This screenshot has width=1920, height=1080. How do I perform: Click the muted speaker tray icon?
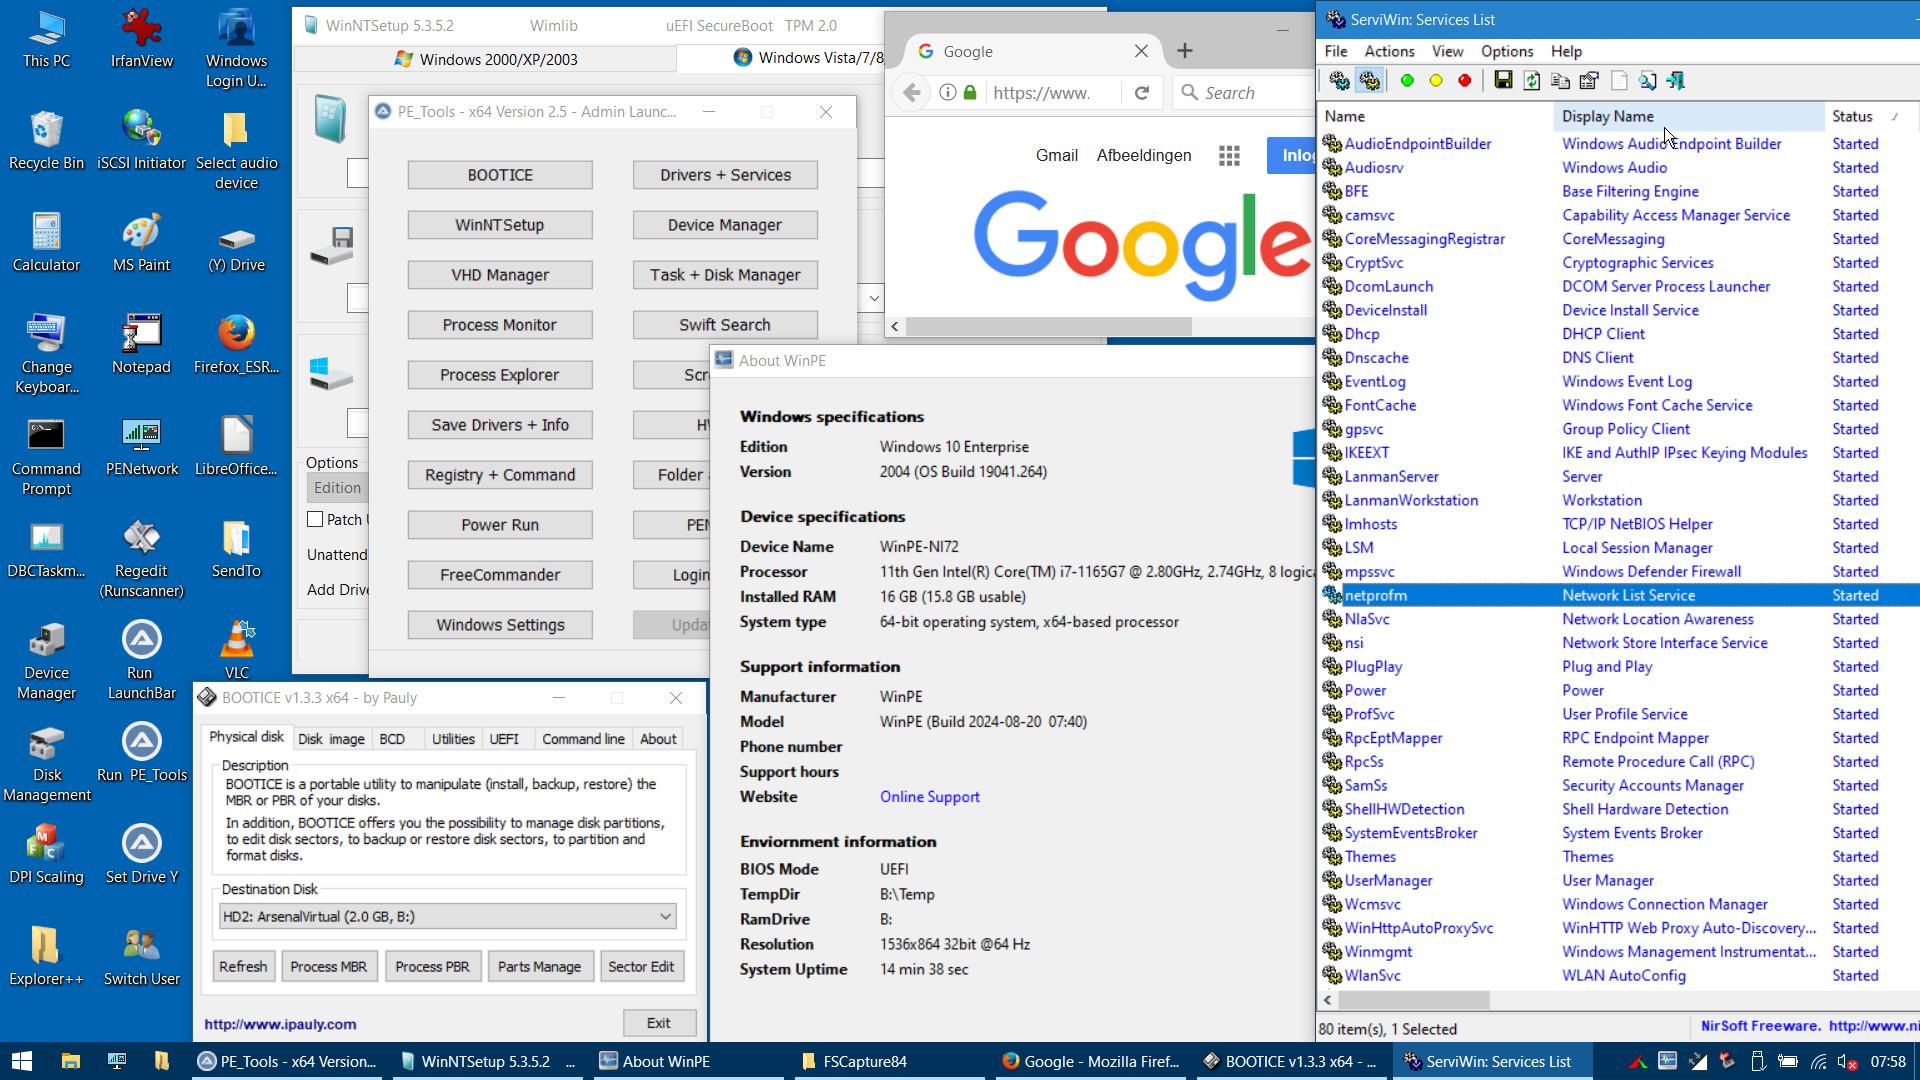pos(1848,1062)
